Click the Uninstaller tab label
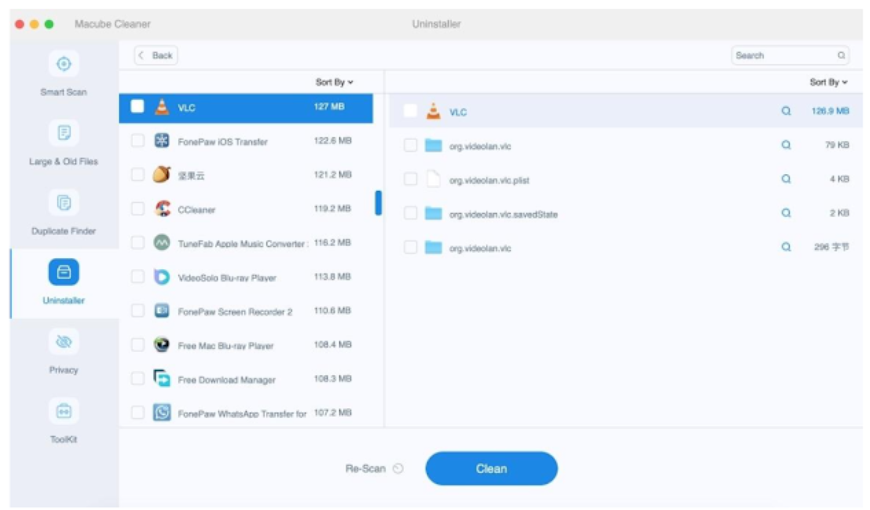 63,300
